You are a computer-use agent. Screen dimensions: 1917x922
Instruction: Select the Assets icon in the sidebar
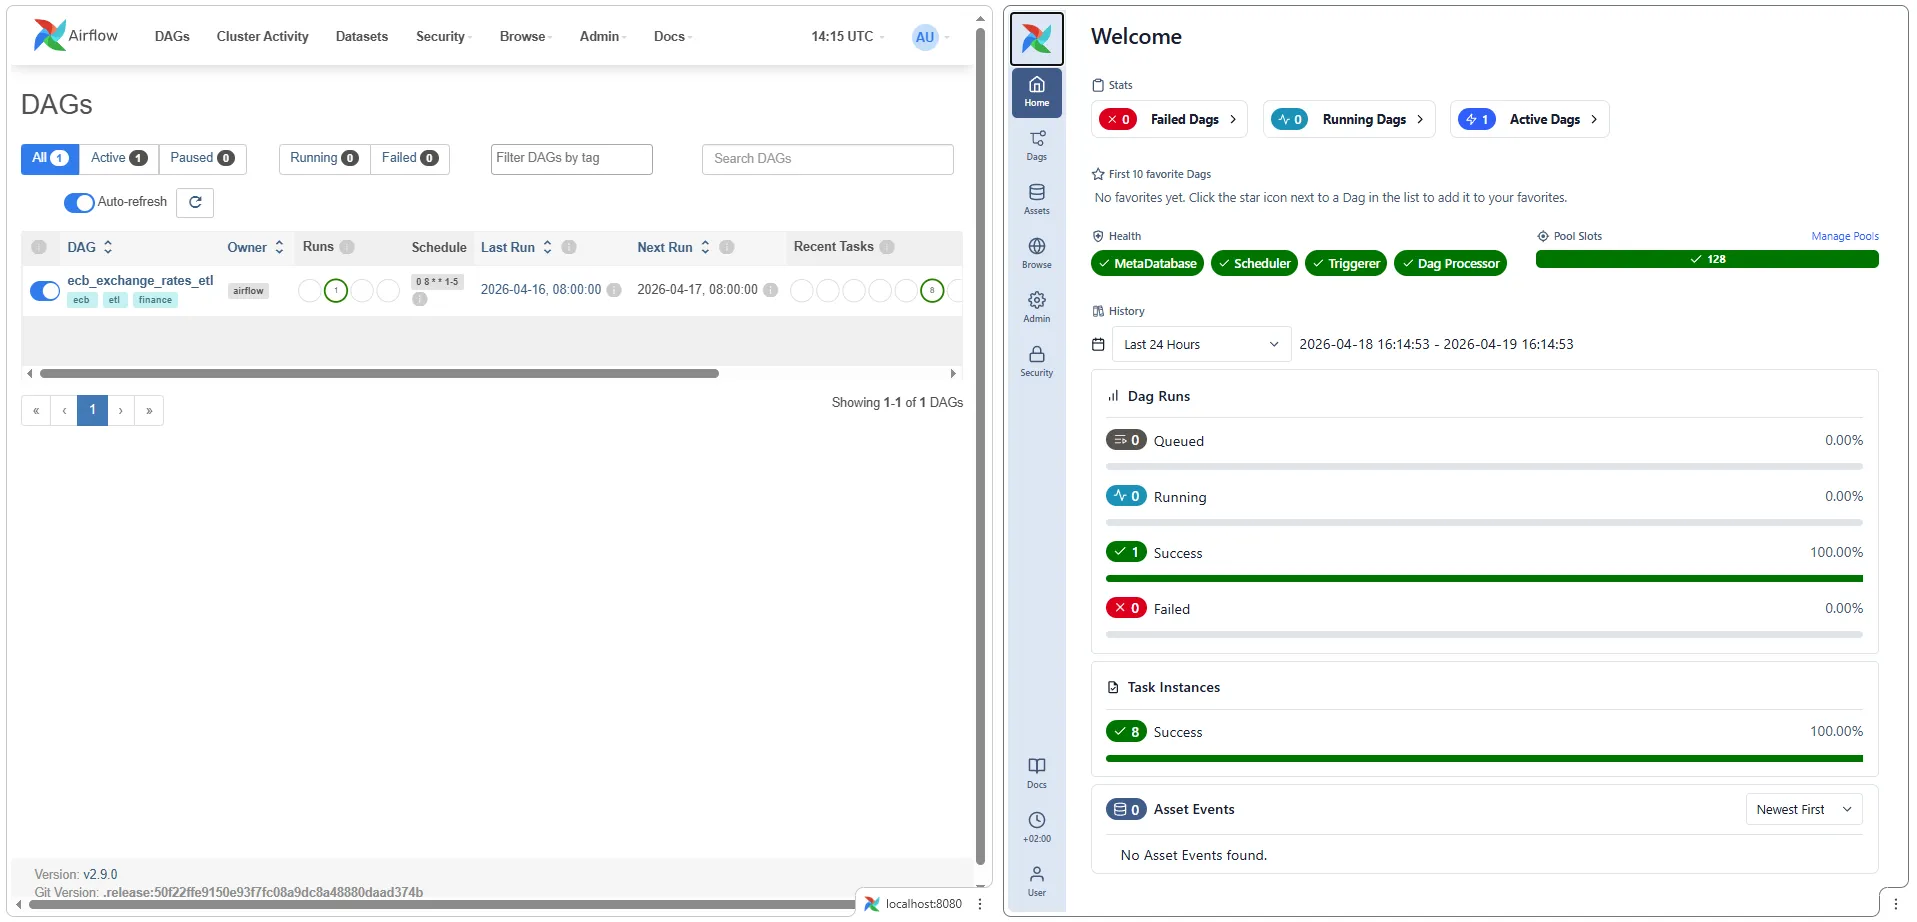point(1036,197)
